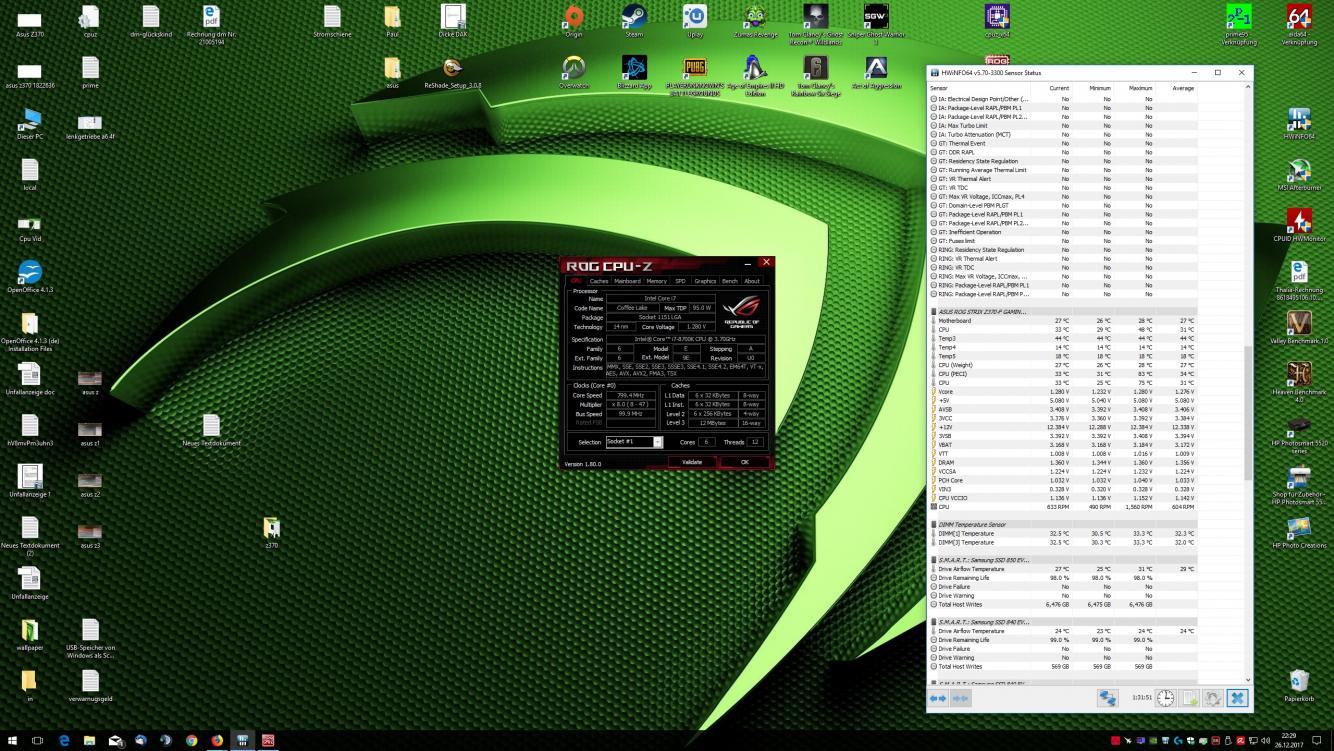The width and height of the screenshot is (1334, 751).
Task: Select the Motherboard temperature row
Action: 1062,321
